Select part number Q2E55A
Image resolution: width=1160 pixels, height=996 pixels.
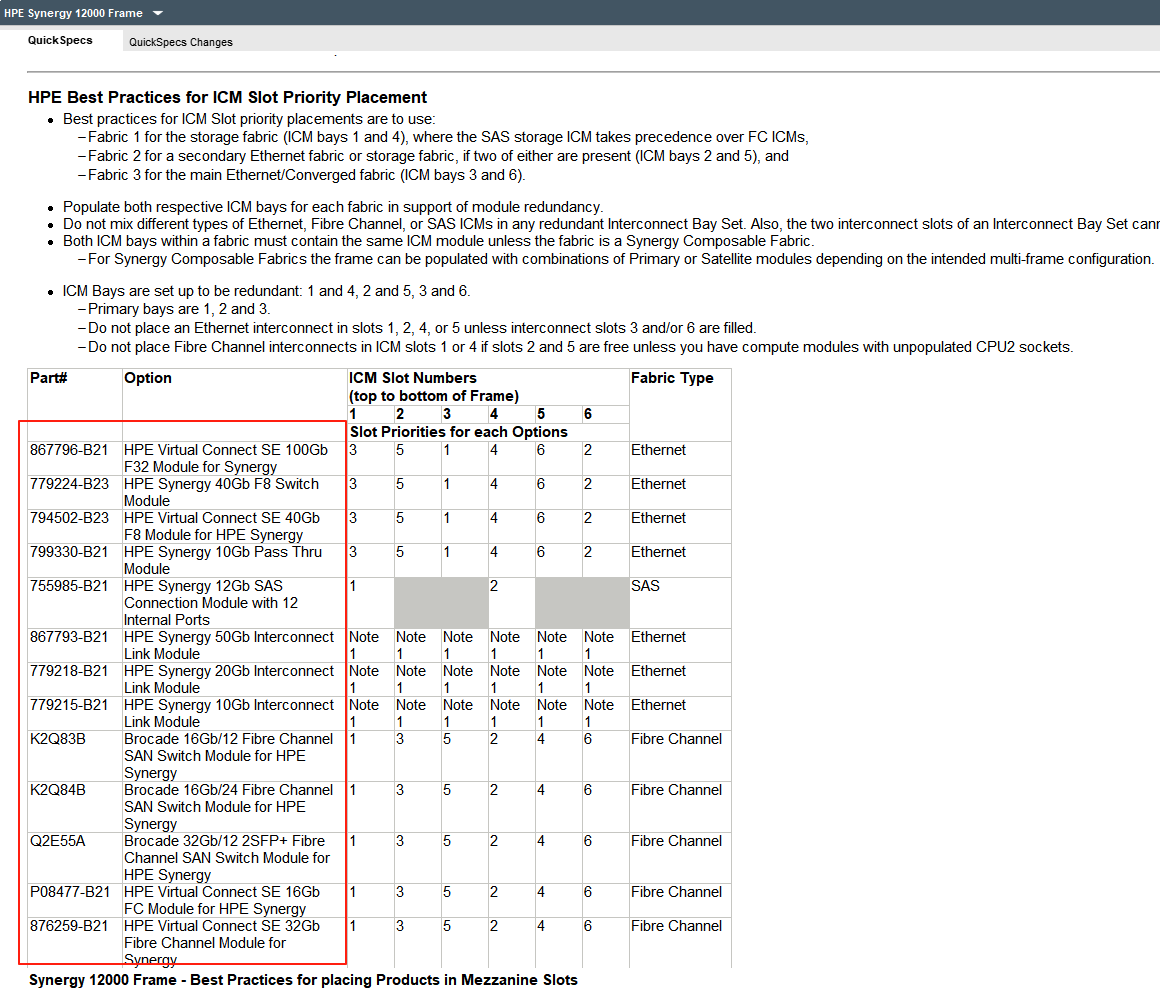coord(58,841)
